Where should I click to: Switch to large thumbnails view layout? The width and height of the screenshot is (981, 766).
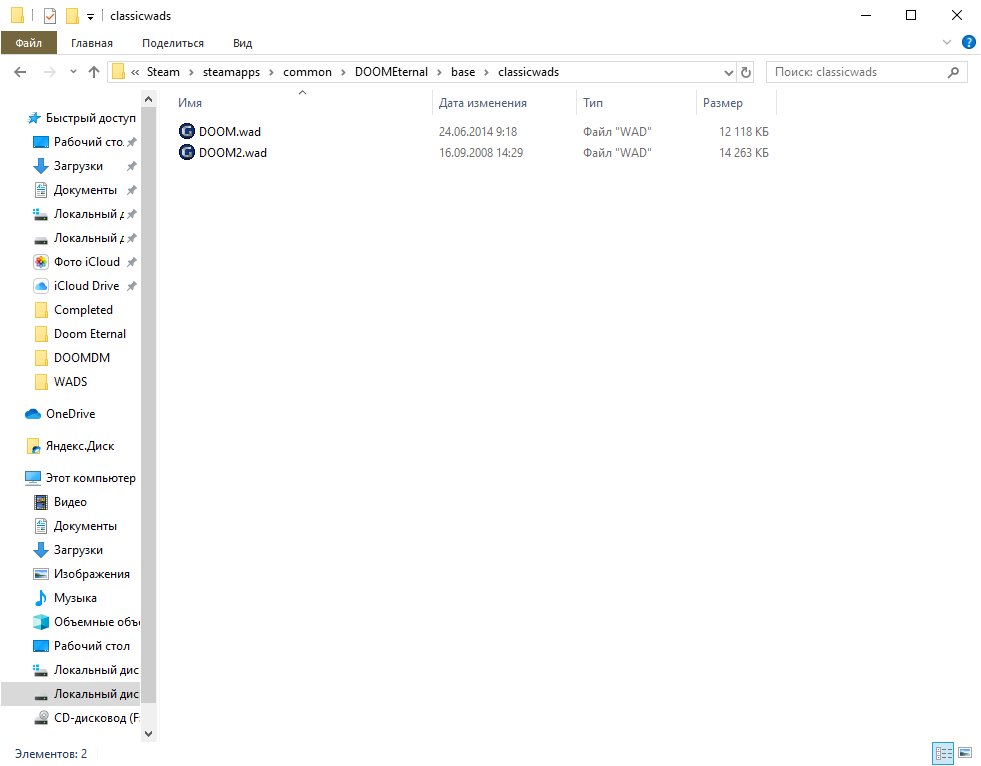965,753
